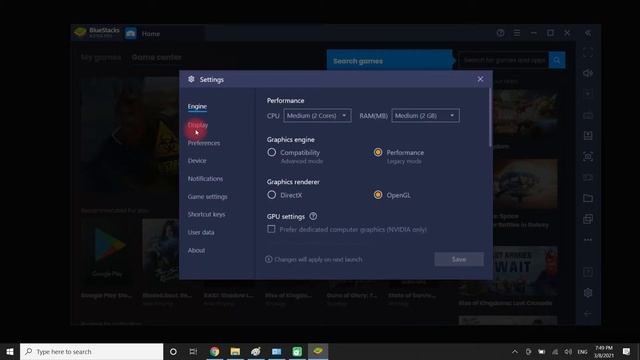Viewport: 640px width, 360px height.
Task: Open Task View on taskbar
Action: coord(193,351)
